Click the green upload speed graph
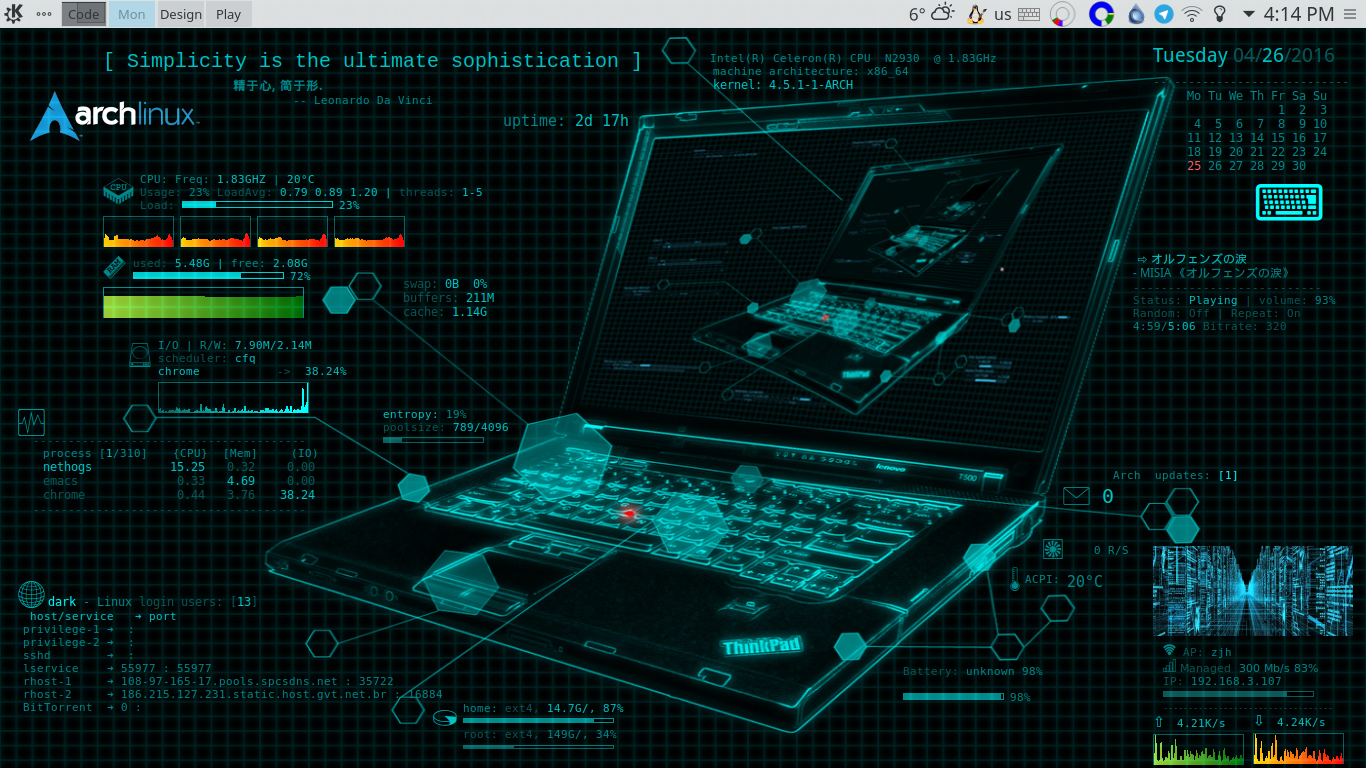 tap(1198, 750)
